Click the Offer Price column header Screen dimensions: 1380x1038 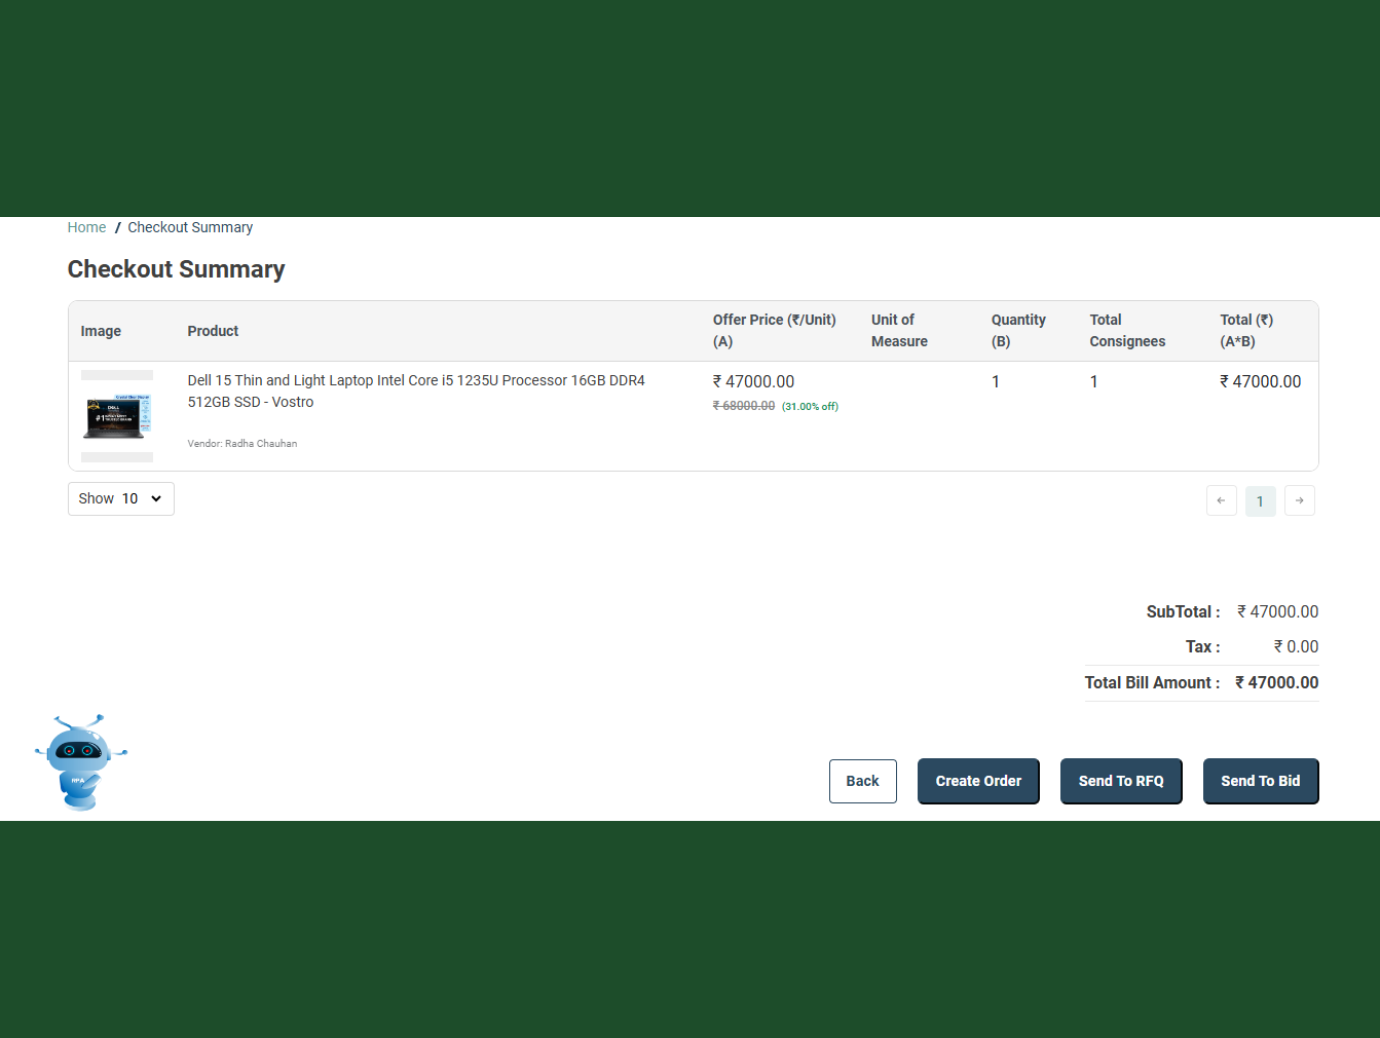774,330
